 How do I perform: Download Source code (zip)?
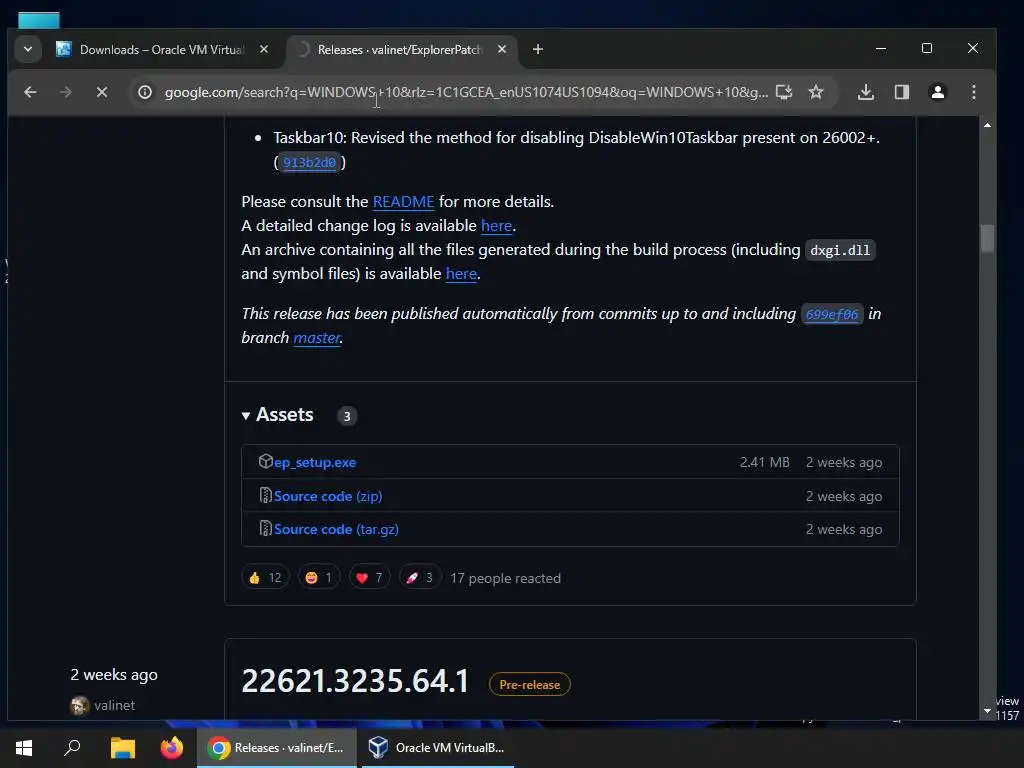pyautogui.click(x=328, y=496)
